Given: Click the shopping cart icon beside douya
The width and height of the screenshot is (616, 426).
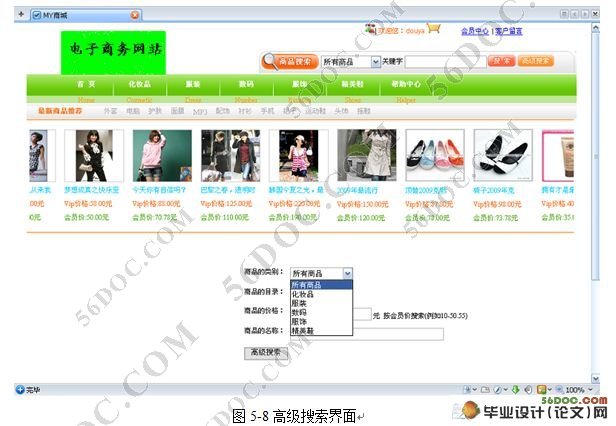Looking at the screenshot, I should tap(434, 28).
